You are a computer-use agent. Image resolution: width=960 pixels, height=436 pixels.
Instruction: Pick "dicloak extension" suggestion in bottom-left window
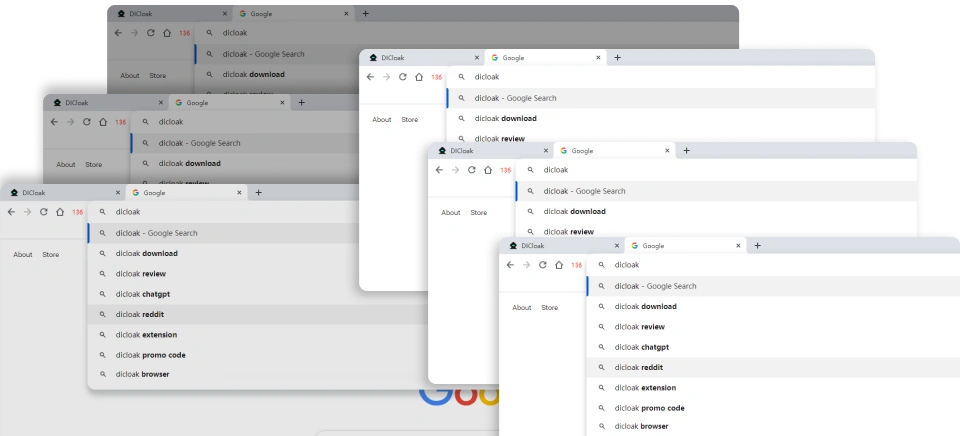pyautogui.click(x=146, y=335)
